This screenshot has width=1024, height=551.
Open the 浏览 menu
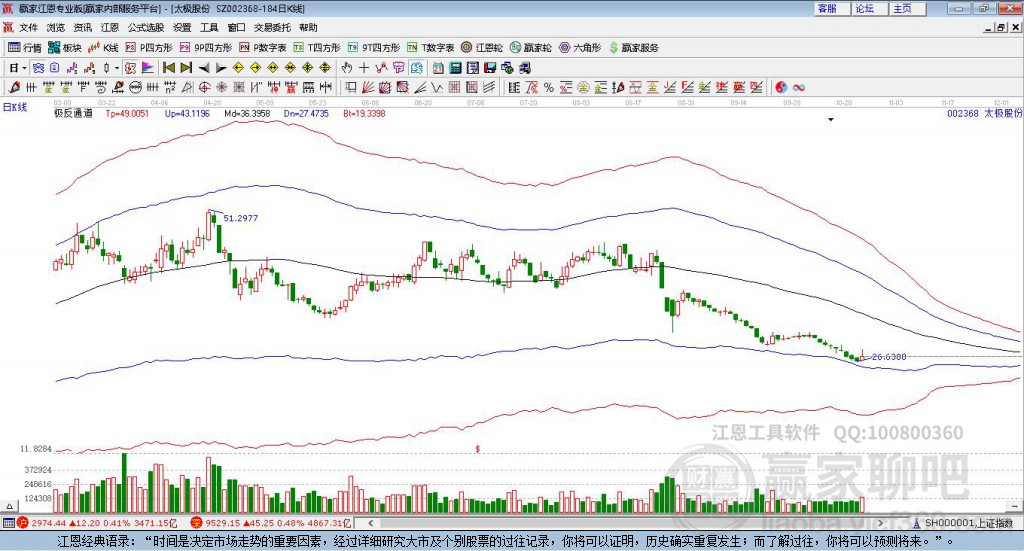click(x=56, y=27)
